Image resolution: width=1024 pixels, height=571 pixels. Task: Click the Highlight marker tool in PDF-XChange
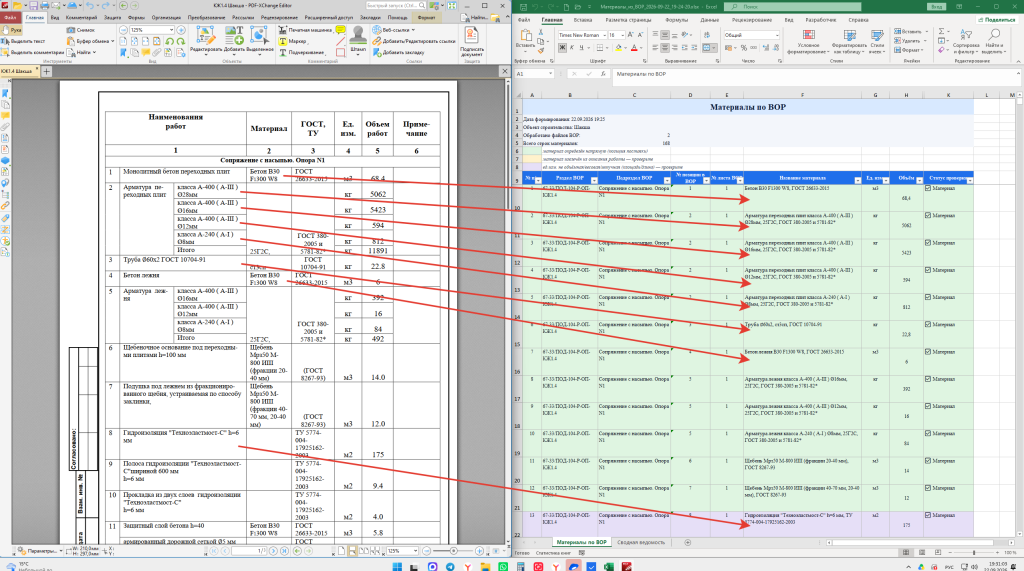pos(293,41)
